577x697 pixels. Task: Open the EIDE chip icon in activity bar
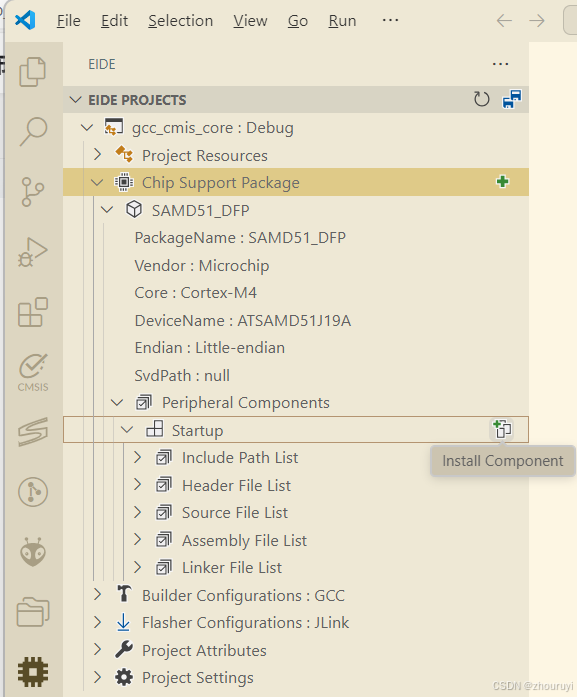33,672
